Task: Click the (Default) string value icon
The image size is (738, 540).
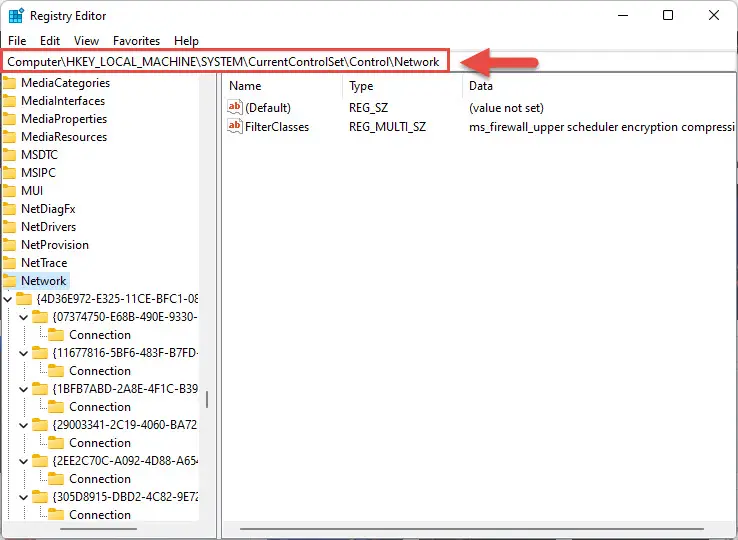Action: pos(234,107)
